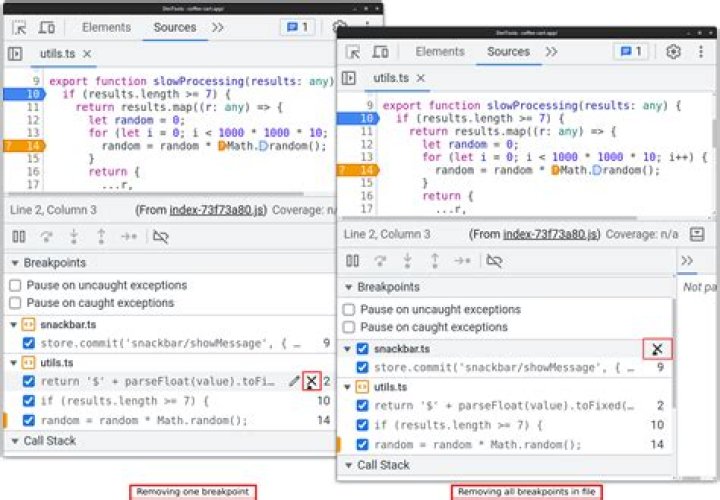Toggle Pause on uncaught exceptions in right window

click(x=349, y=310)
